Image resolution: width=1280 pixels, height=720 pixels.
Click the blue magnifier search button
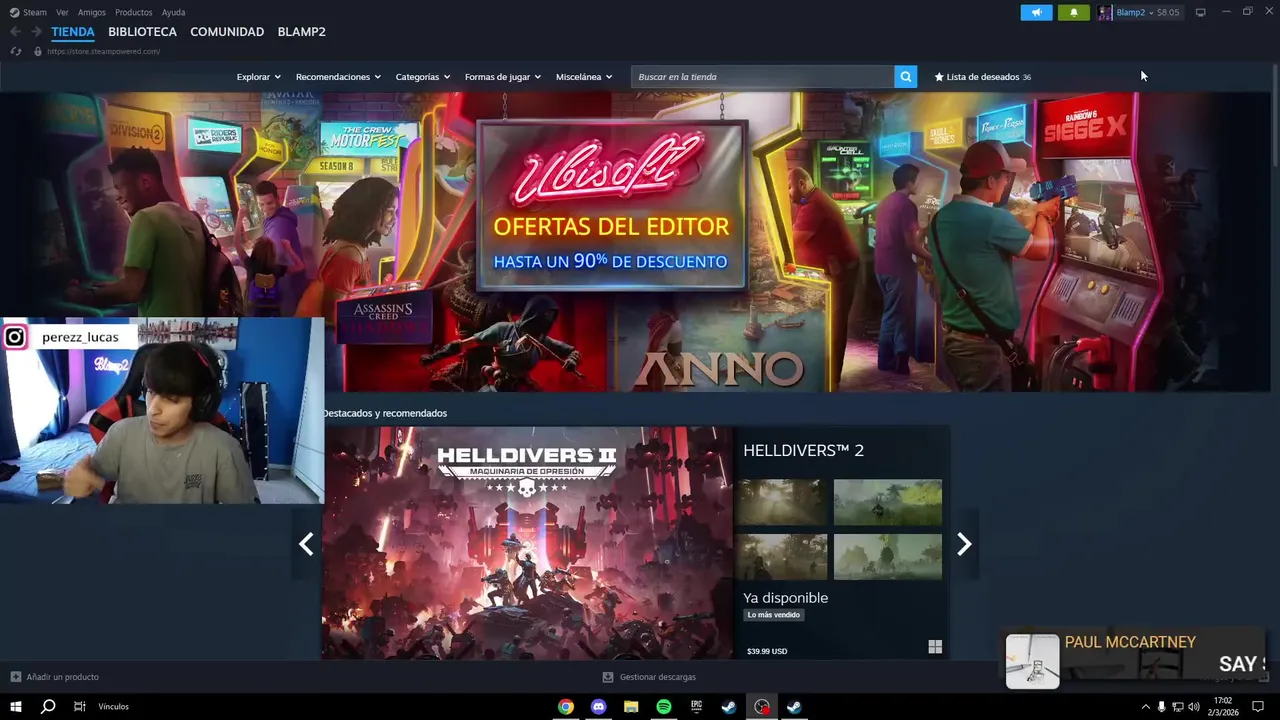coord(905,77)
